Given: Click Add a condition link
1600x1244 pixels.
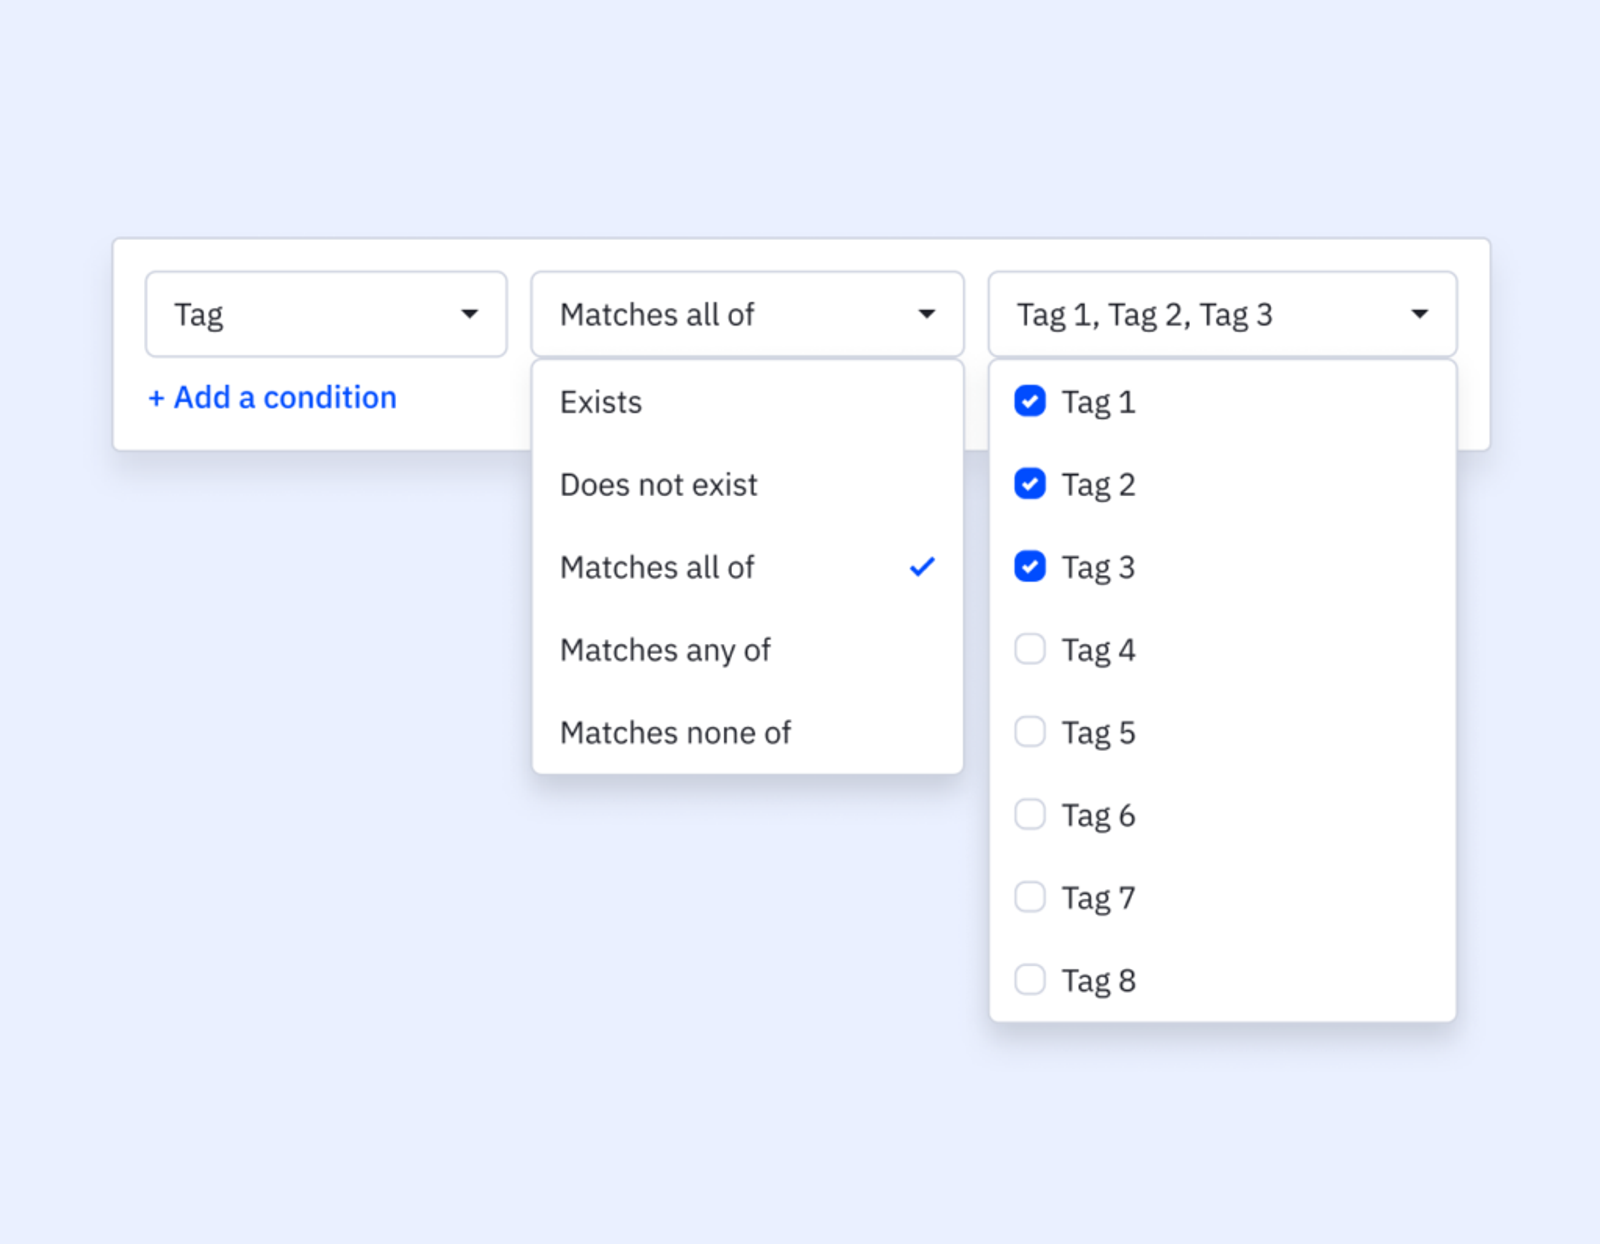Looking at the screenshot, I should point(271,397).
